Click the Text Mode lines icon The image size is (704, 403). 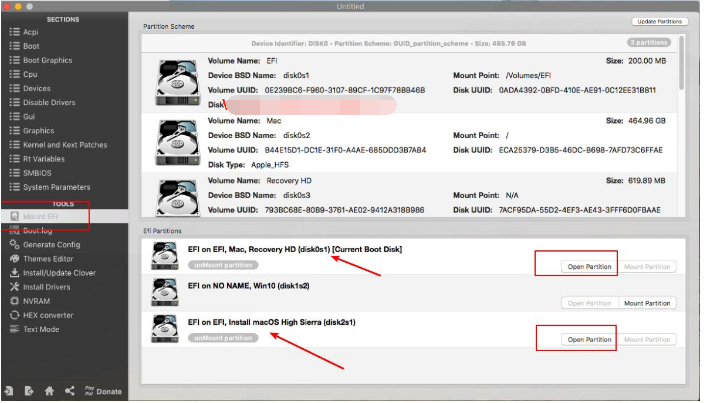coord(14,329)
